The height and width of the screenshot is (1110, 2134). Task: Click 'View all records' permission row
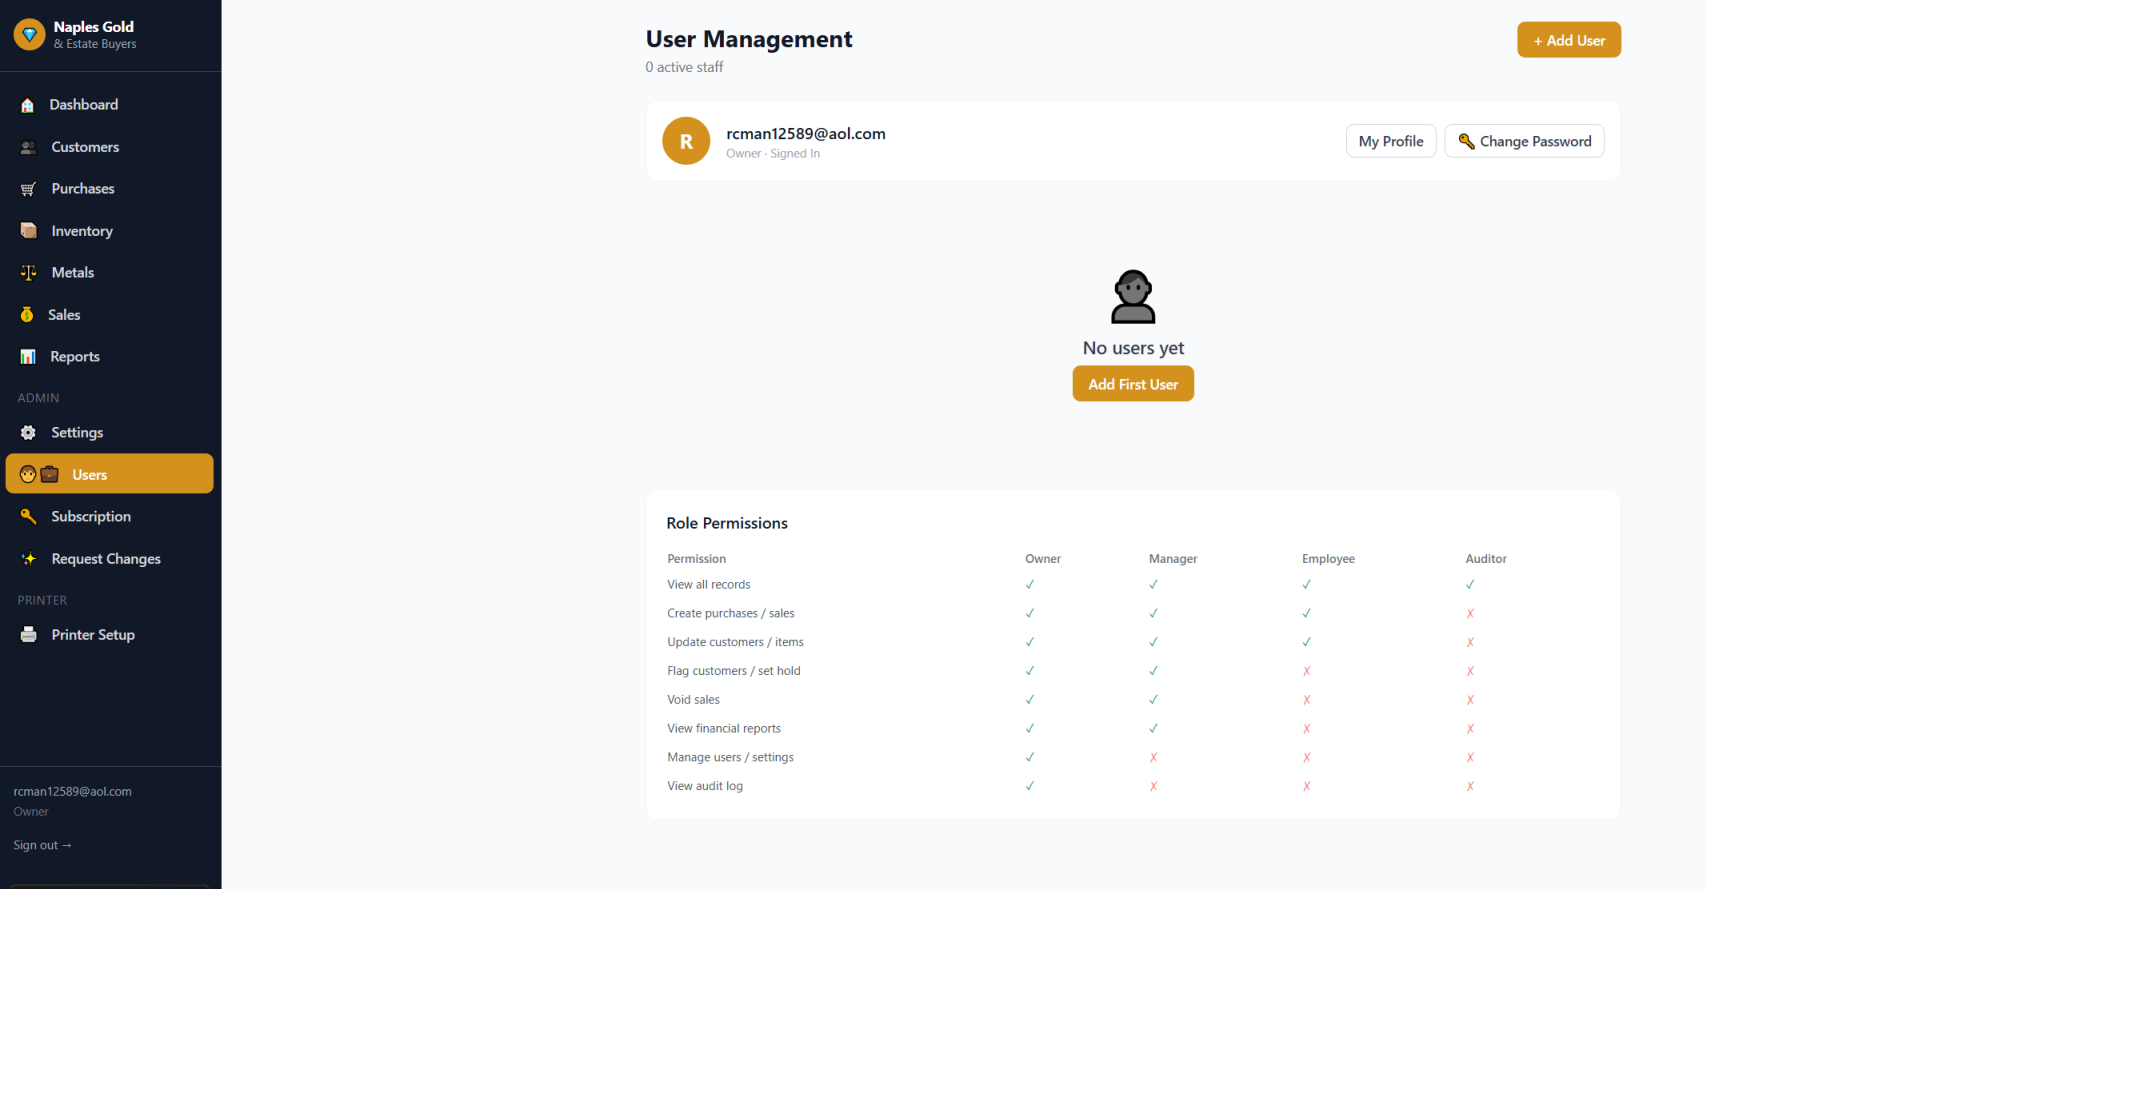1133,585
